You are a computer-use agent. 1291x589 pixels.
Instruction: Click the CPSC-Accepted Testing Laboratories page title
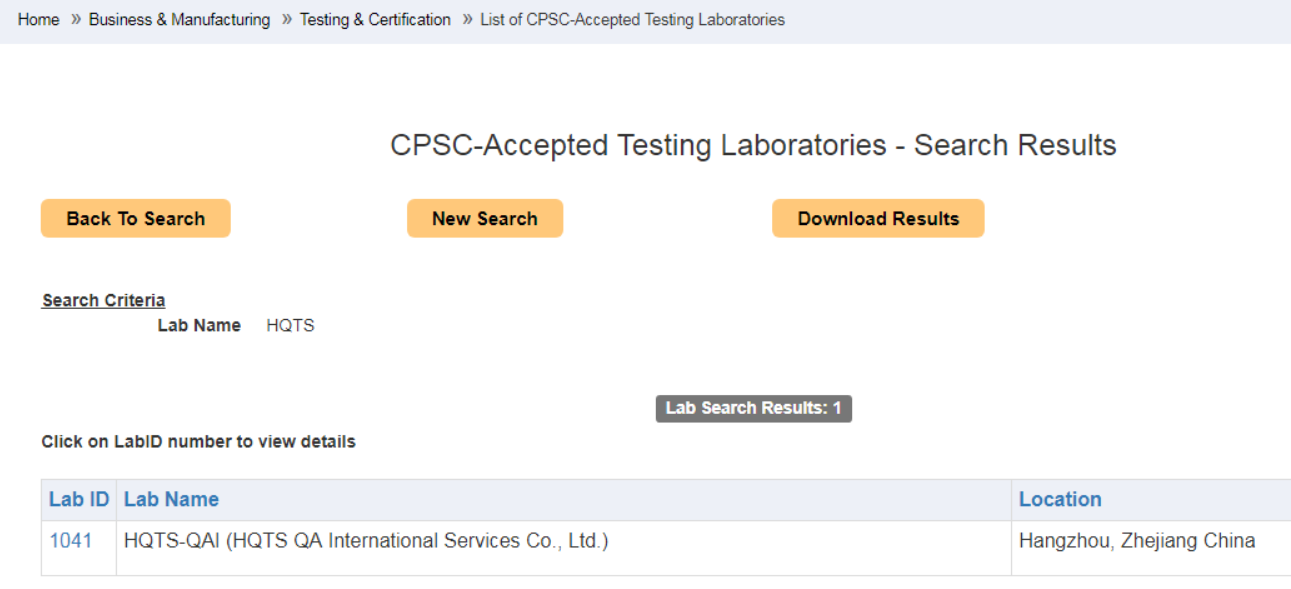753,145
